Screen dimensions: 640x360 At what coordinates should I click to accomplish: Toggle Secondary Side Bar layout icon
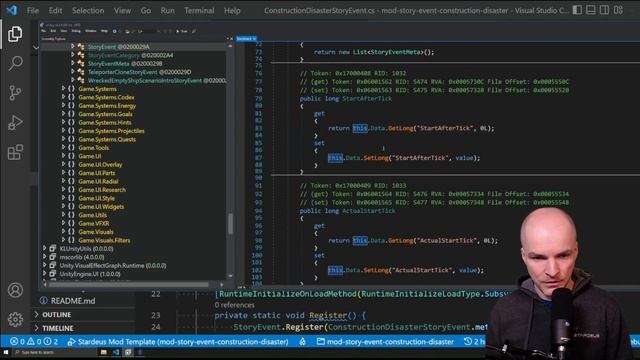tap(604, 10)
